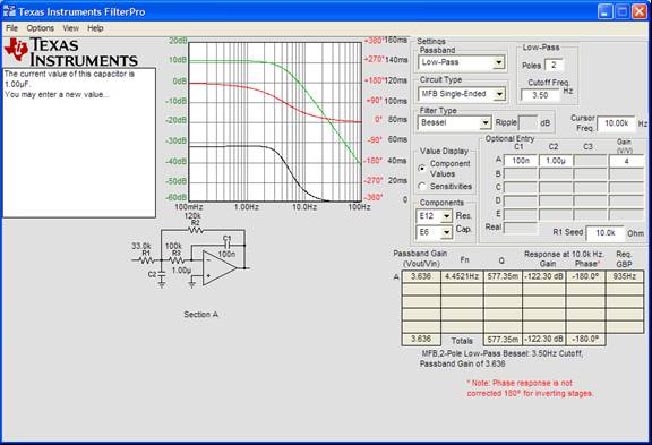This screenshot has width=652, height=445.
Task: Expand the Passband Low-Pass dropdown
Action: pos(498,63)
